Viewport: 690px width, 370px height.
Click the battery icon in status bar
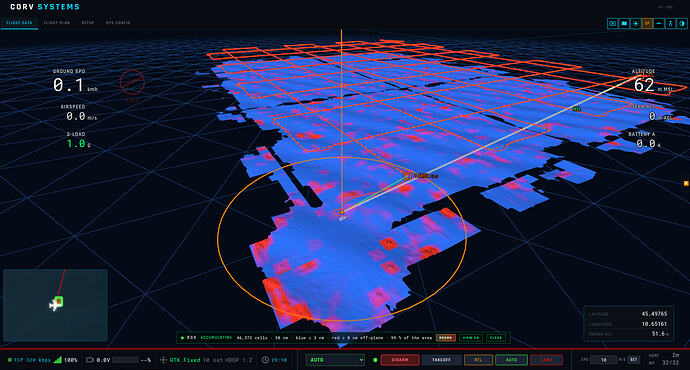tap(89, 360)
